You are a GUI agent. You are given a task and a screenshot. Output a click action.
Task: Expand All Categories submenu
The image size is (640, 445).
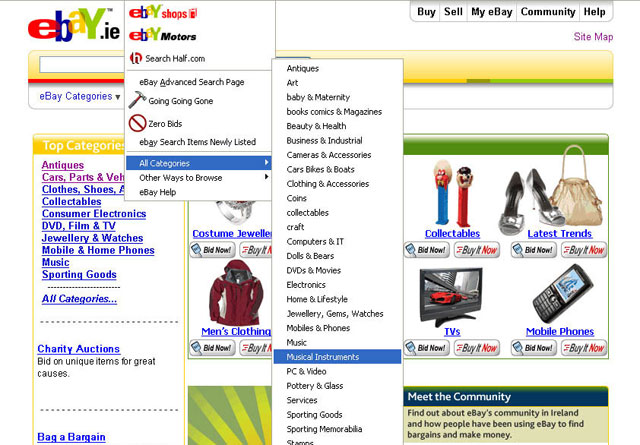(x=198, y=163)
